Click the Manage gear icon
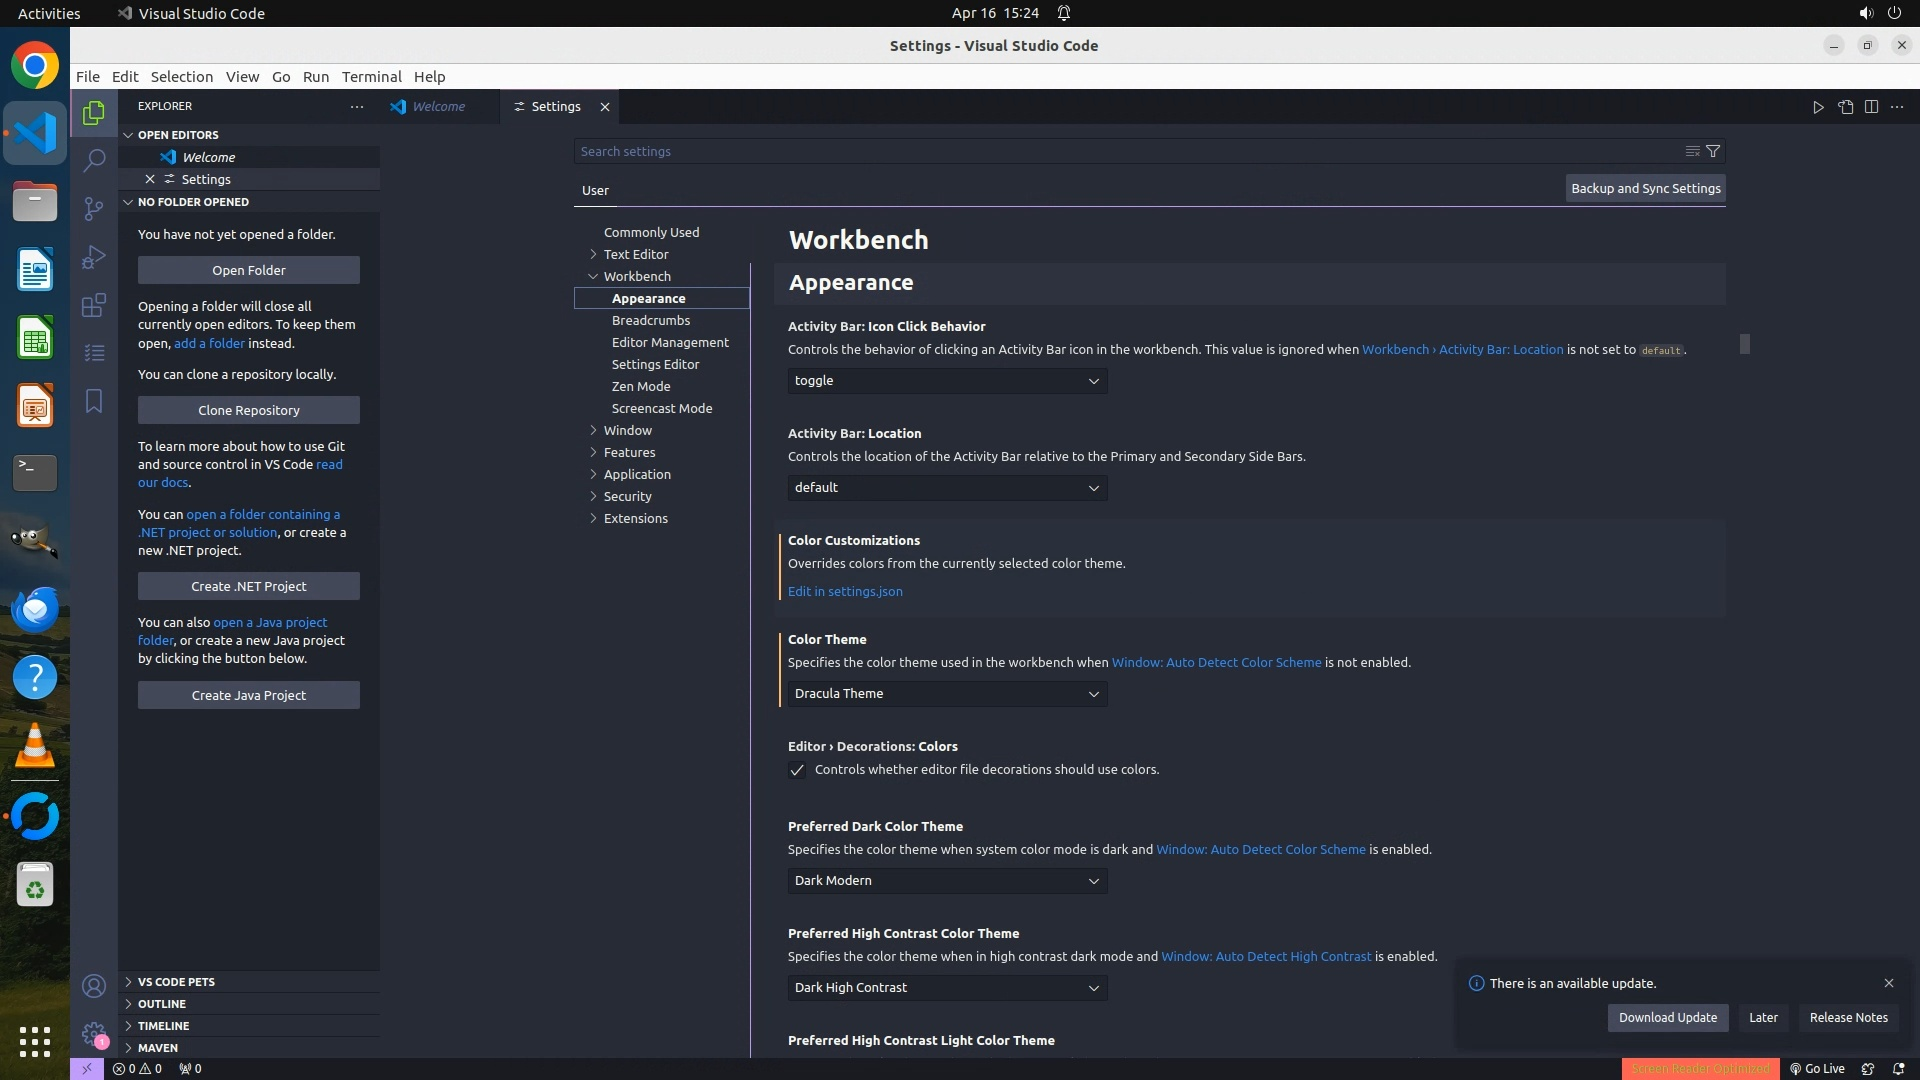 click(x=94, y=1034)
